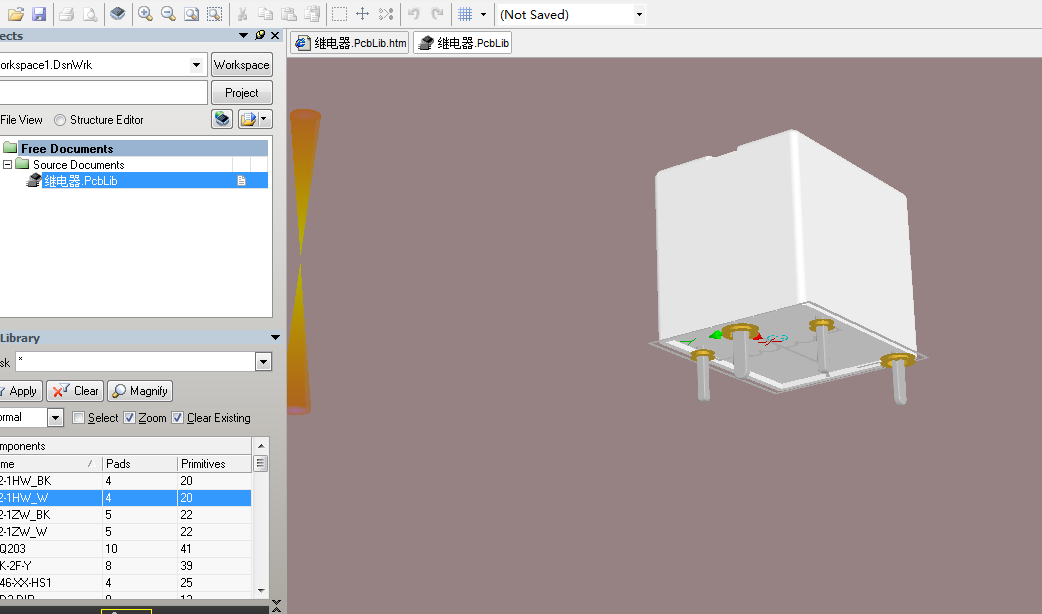
Task: Click the empty project name field
Action: pyautogui.click(x=103, y=93)
